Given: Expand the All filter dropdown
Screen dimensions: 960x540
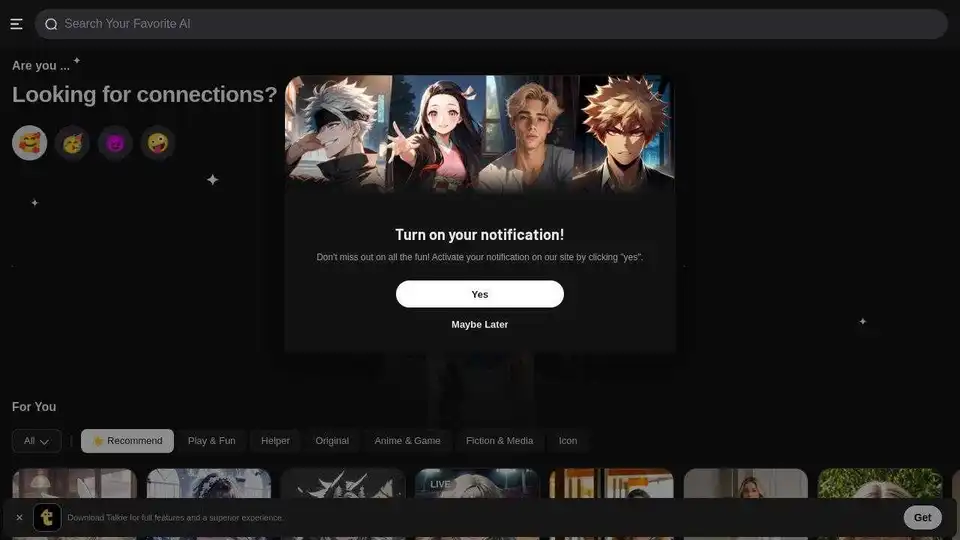Looking at the screenshot, I should tap(37, 441).
